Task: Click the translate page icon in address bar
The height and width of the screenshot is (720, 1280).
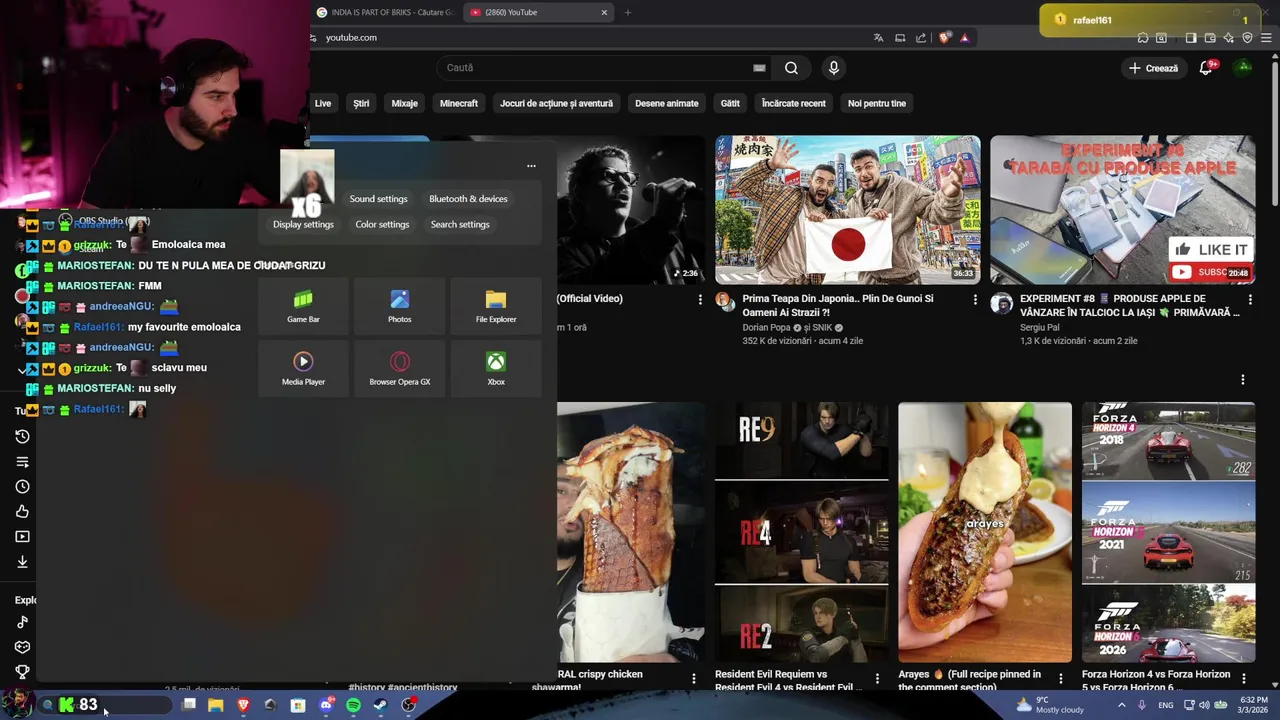Action: click(878, 38)
